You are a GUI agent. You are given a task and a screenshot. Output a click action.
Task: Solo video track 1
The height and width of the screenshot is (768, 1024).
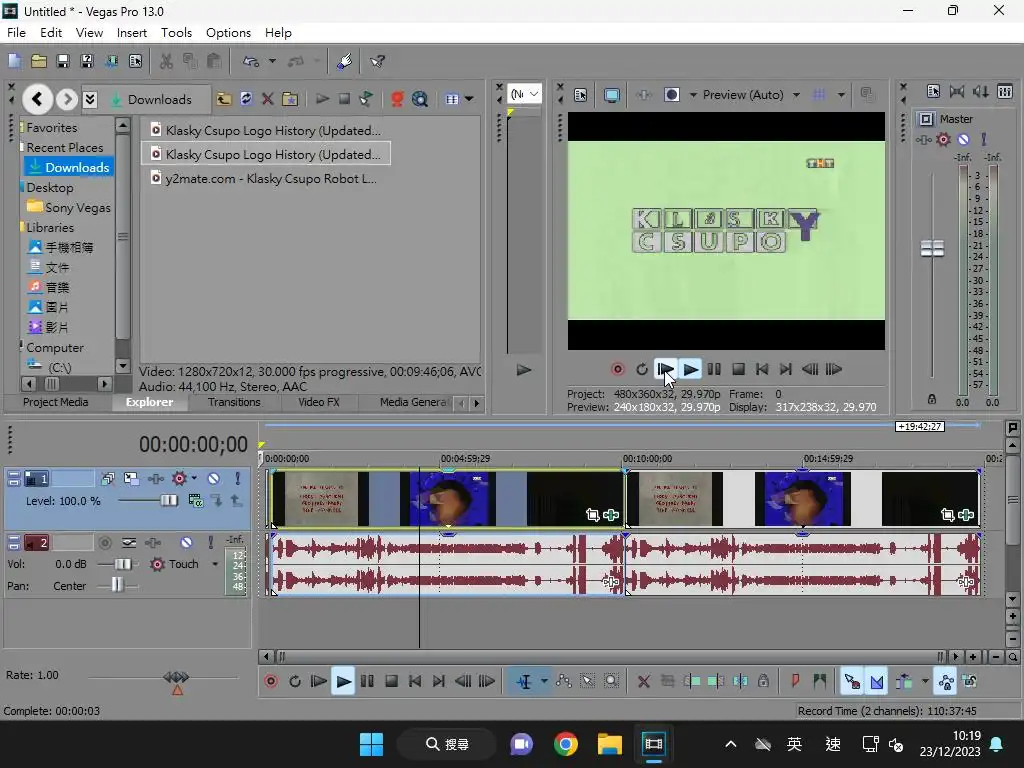pos(238,479)
